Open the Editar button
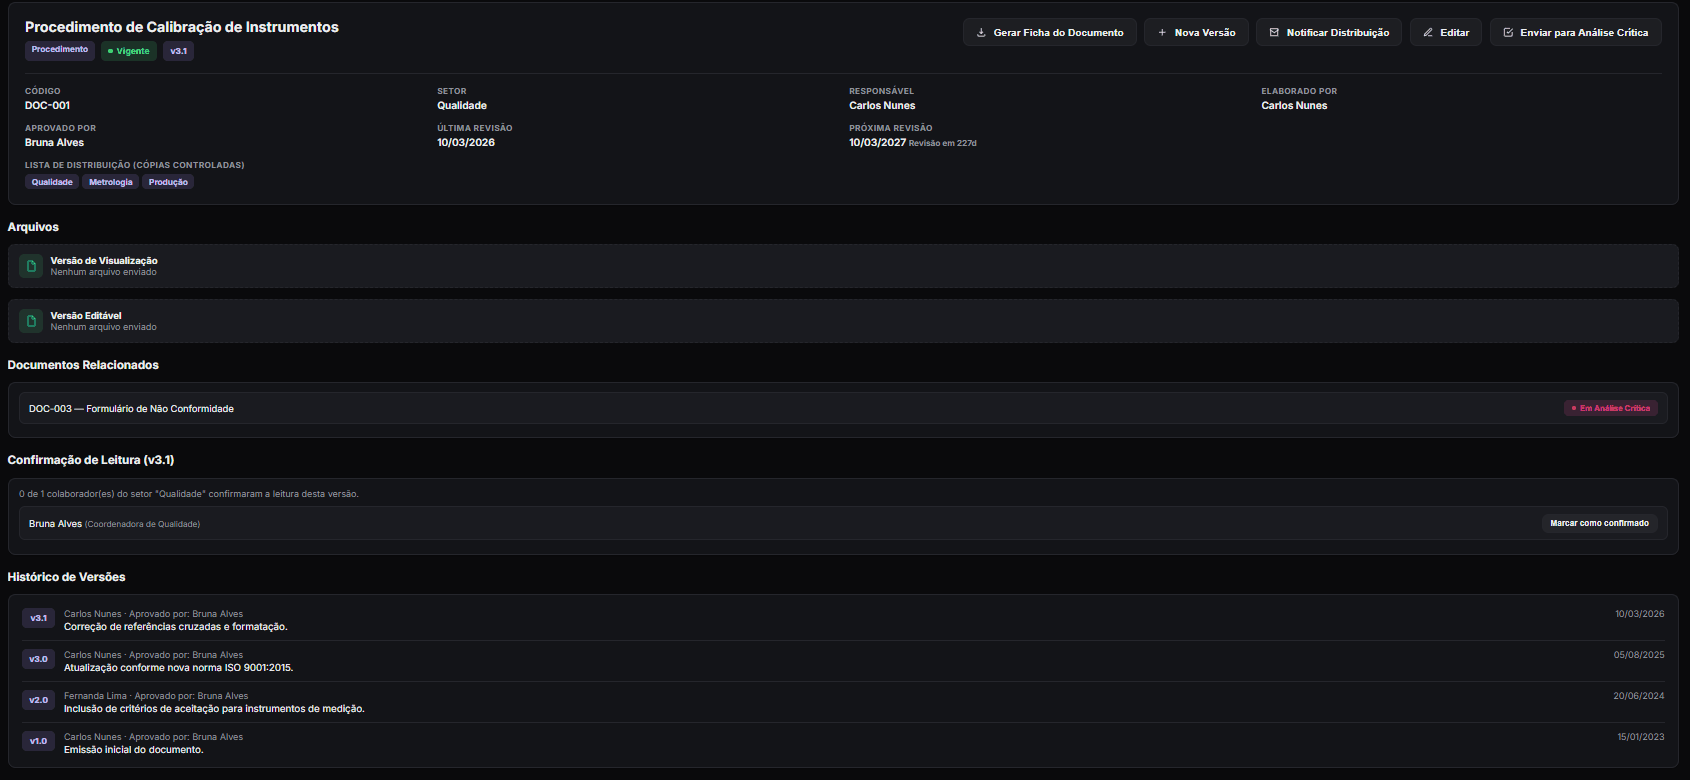1690x780 pixels. click(1446, 33)
